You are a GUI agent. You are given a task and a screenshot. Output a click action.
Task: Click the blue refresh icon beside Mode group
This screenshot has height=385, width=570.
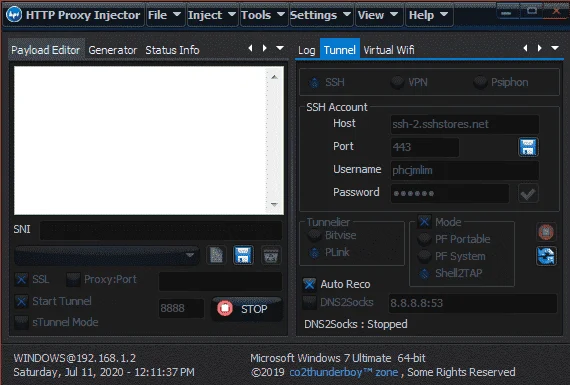pos(546,256)
